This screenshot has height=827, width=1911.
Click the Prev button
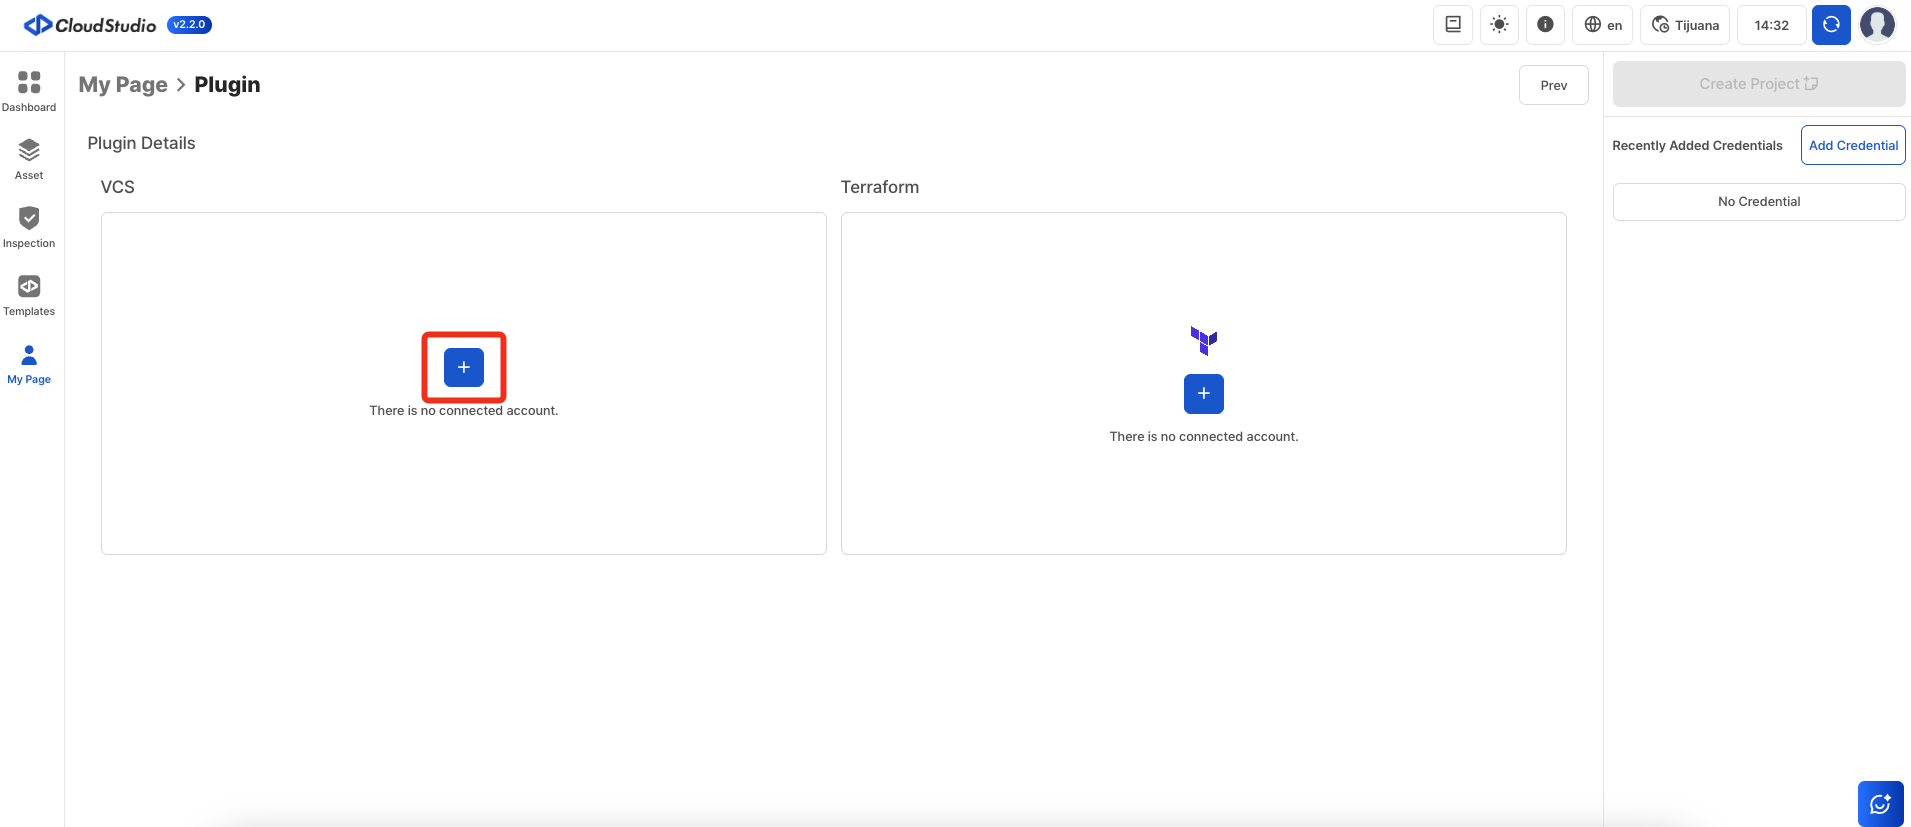[x=1553, y=85]
